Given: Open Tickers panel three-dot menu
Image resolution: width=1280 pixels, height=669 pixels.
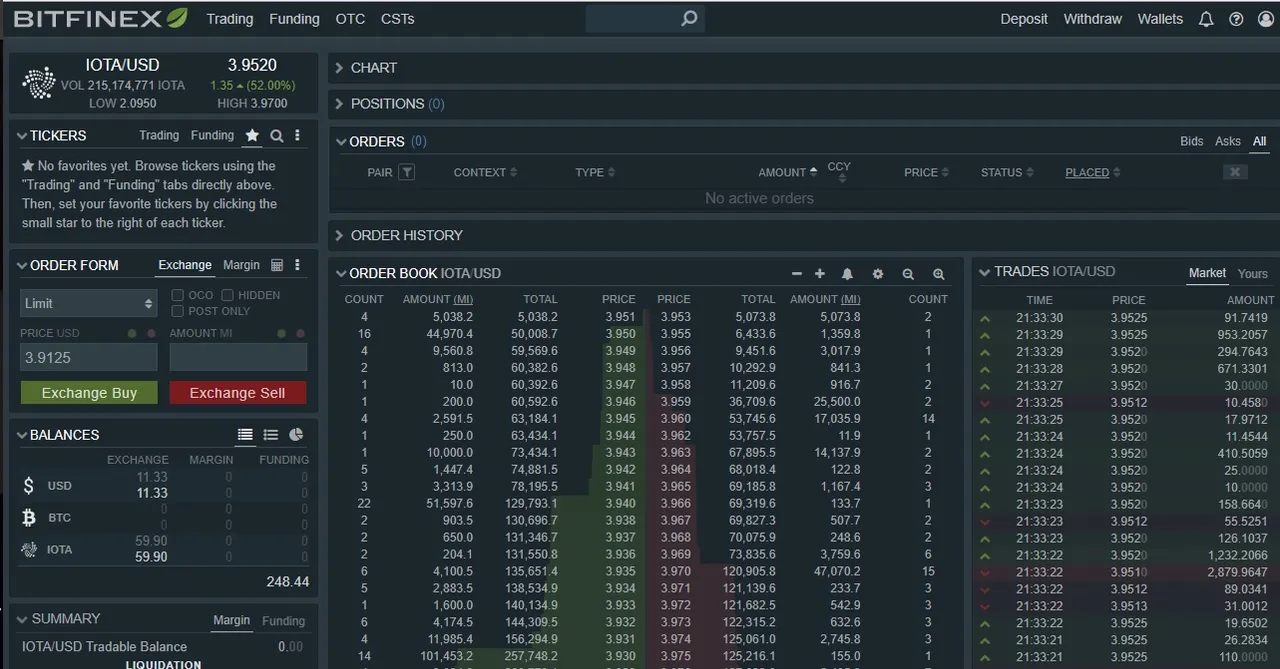Looking at the screenshot, I should (x=297, y=135).
